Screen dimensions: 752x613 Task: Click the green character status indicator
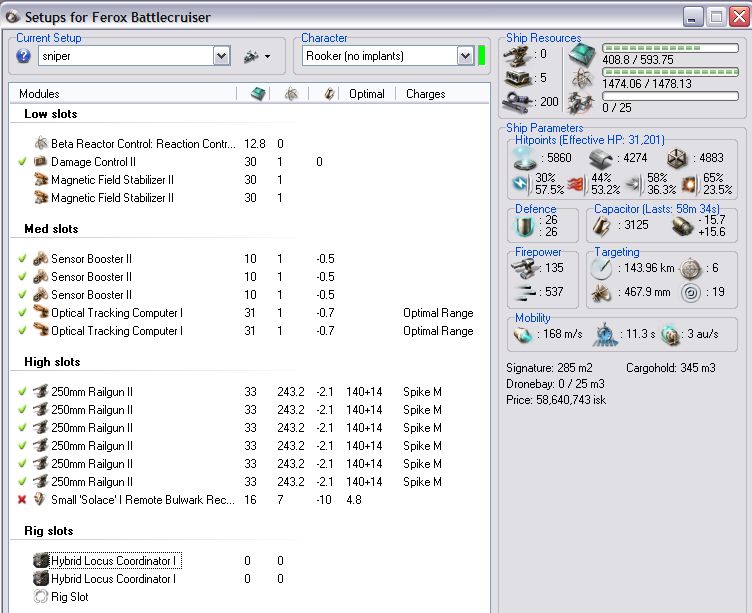pos(482,57)
